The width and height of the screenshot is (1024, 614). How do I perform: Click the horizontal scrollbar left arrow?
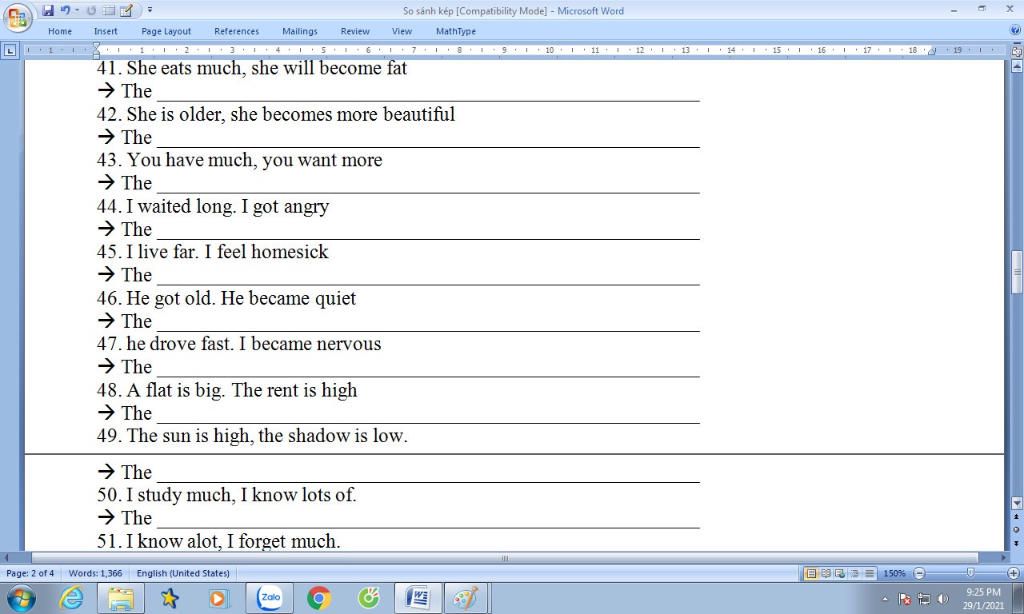(7, 558)
